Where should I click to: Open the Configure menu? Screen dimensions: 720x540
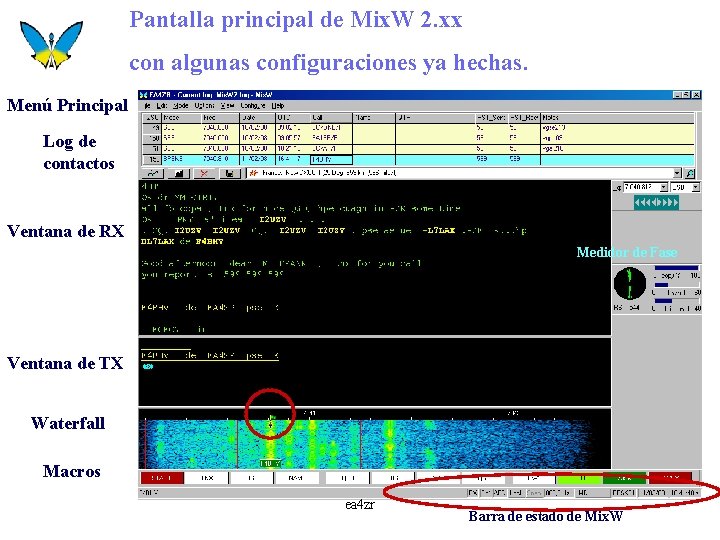tap(253, 106)
